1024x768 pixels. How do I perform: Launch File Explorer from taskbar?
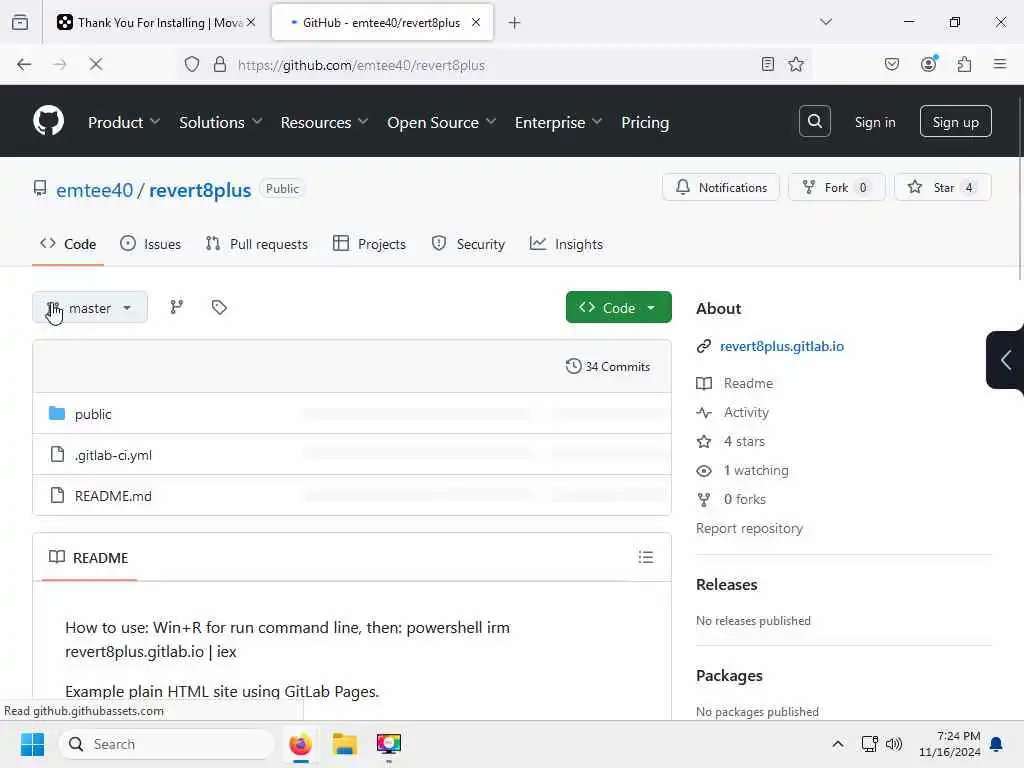pos(344,744)
